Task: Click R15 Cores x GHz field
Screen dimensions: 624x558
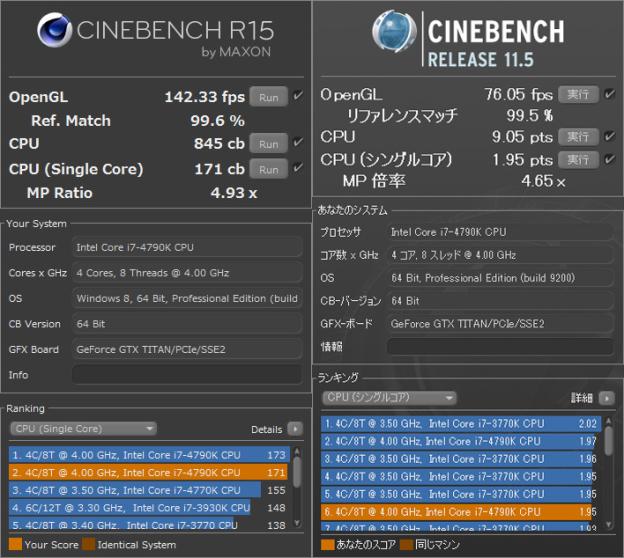Action: 187,273
